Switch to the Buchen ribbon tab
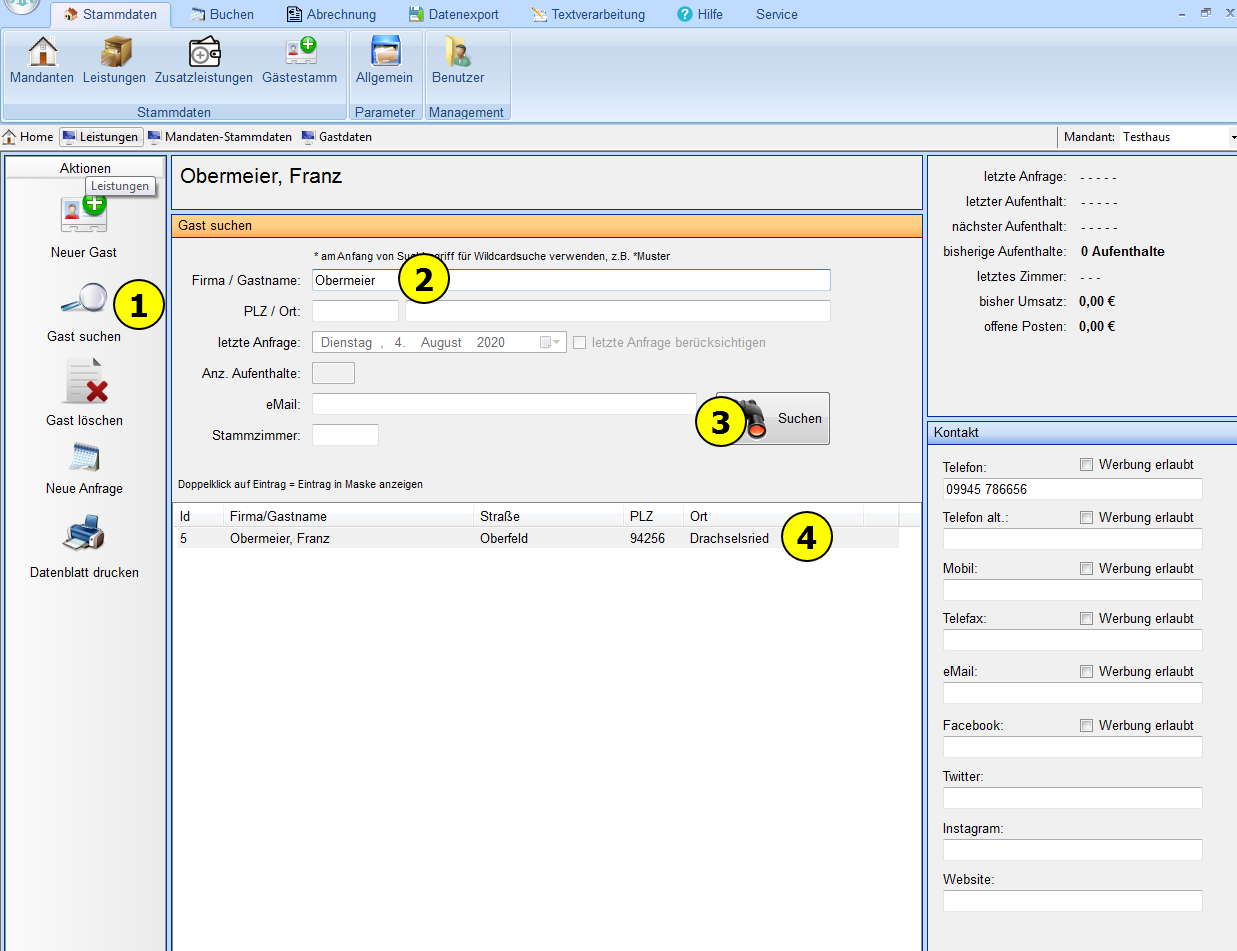Image resolution: width=1237 pixels, height=951 pixels. (221, 14)
